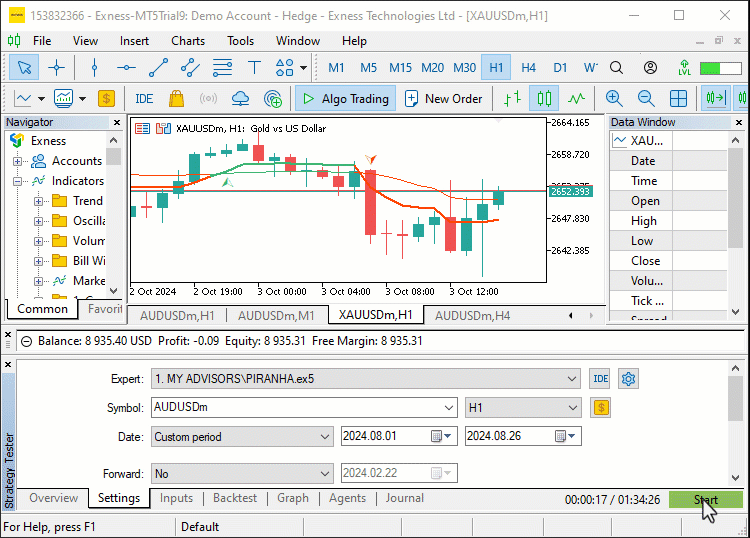Viewport: 750px width, 538px height.
Task: Open the MetaEditor IDE from toolbar
Action: 144,99
